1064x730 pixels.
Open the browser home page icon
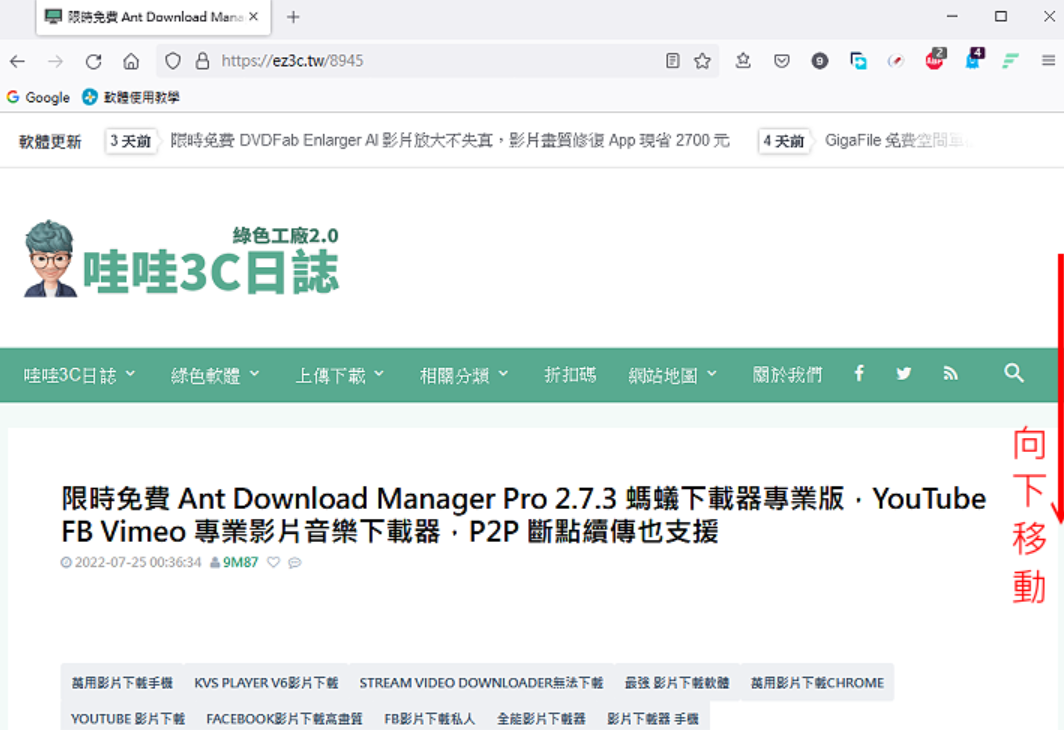[131, 61]
